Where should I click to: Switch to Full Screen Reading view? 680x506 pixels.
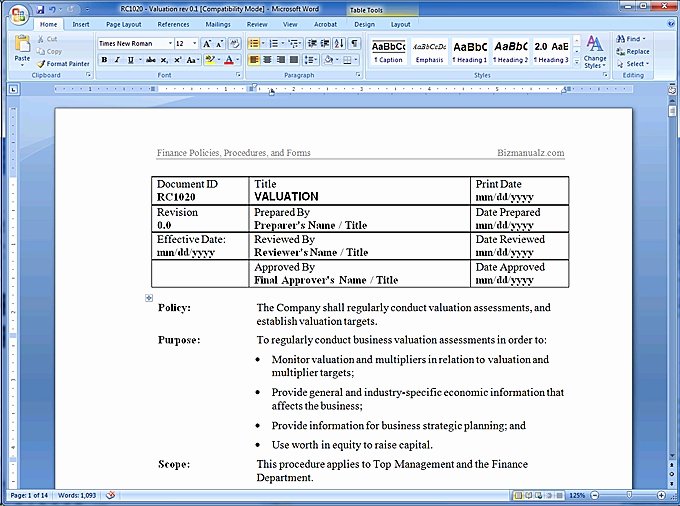pyautogui.click(x=528, y=495)
